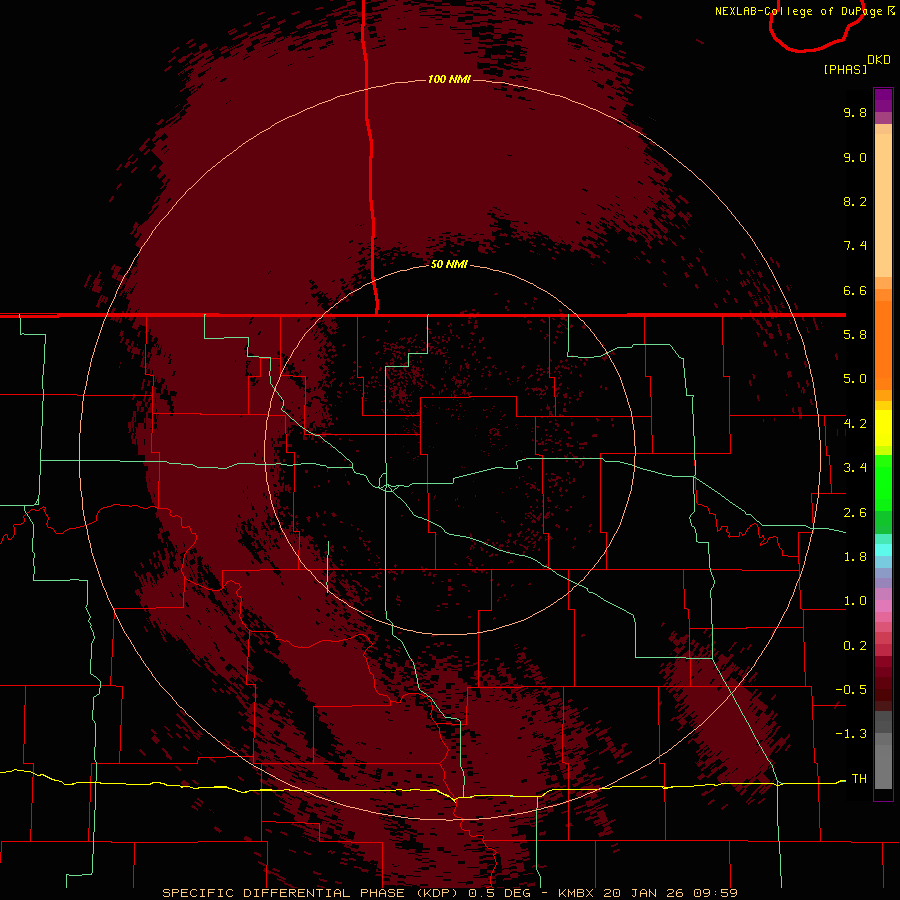Viewport: 900px width, 900px height.
Task: Click the peach segment of the color bar
Action: [x=883, y=201]
